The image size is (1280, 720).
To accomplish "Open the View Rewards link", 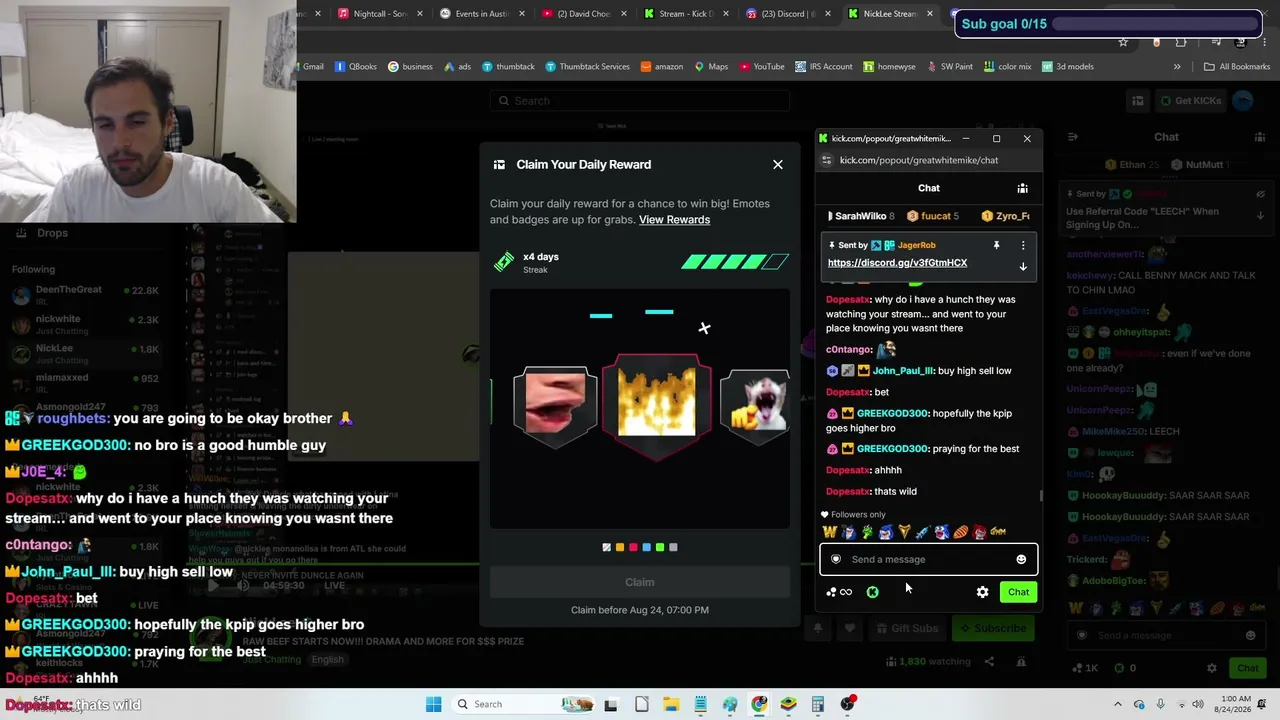I will [x=674, y=220].
